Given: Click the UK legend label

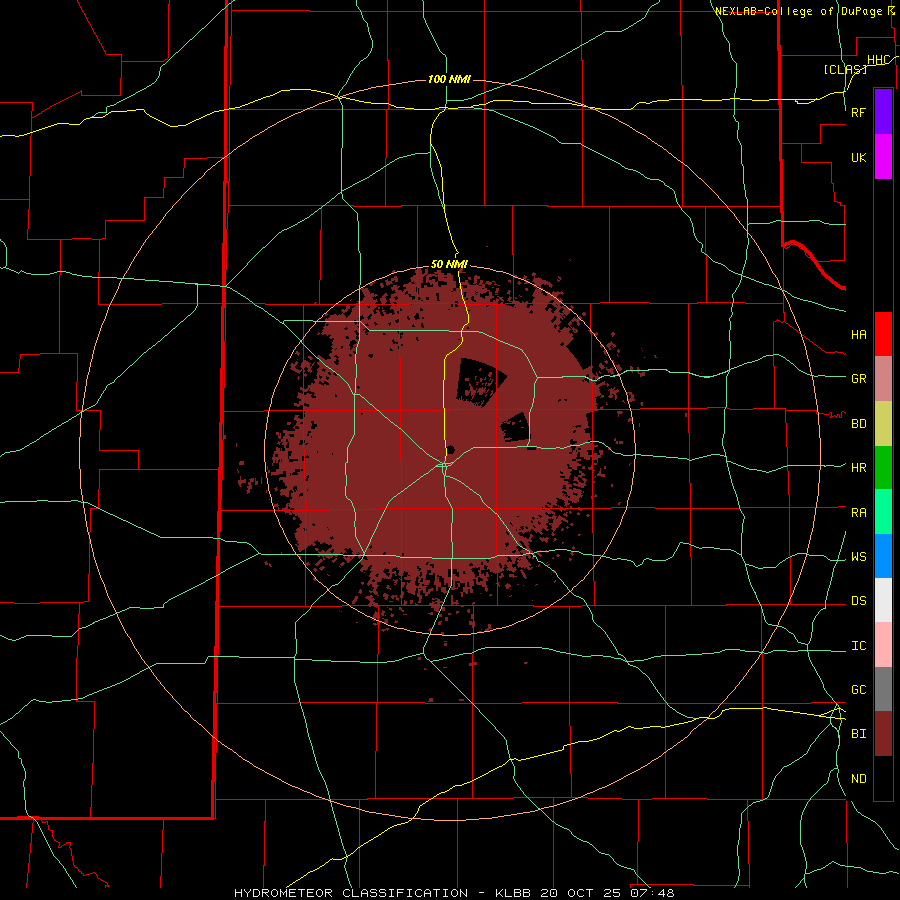Looking at the screenshot, I should click(859, 157).
